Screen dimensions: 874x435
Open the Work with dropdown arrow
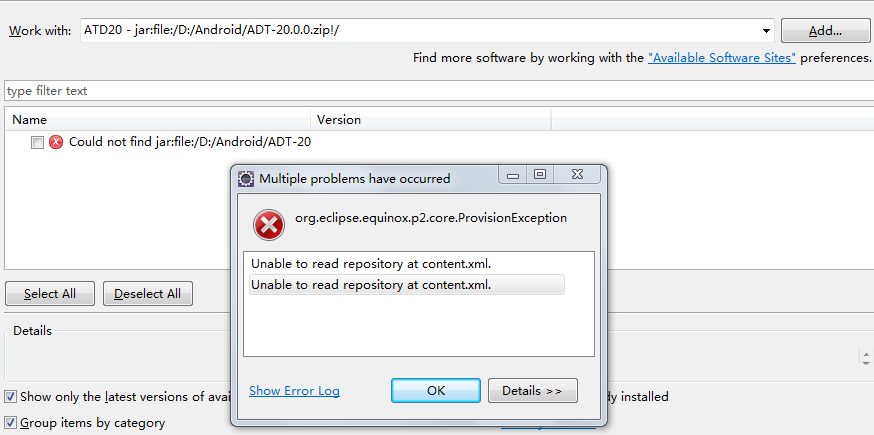[x=766, y=31]
